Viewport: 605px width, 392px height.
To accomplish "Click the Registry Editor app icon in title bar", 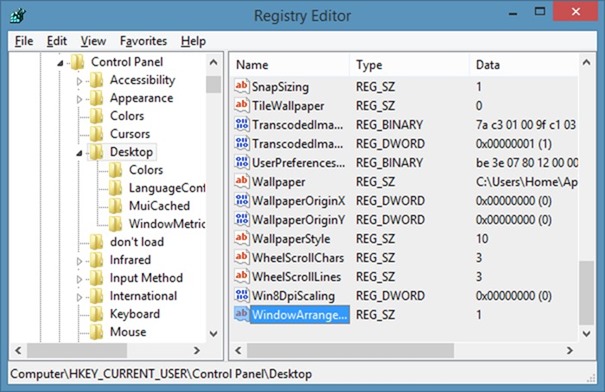I will click(18, 16).
